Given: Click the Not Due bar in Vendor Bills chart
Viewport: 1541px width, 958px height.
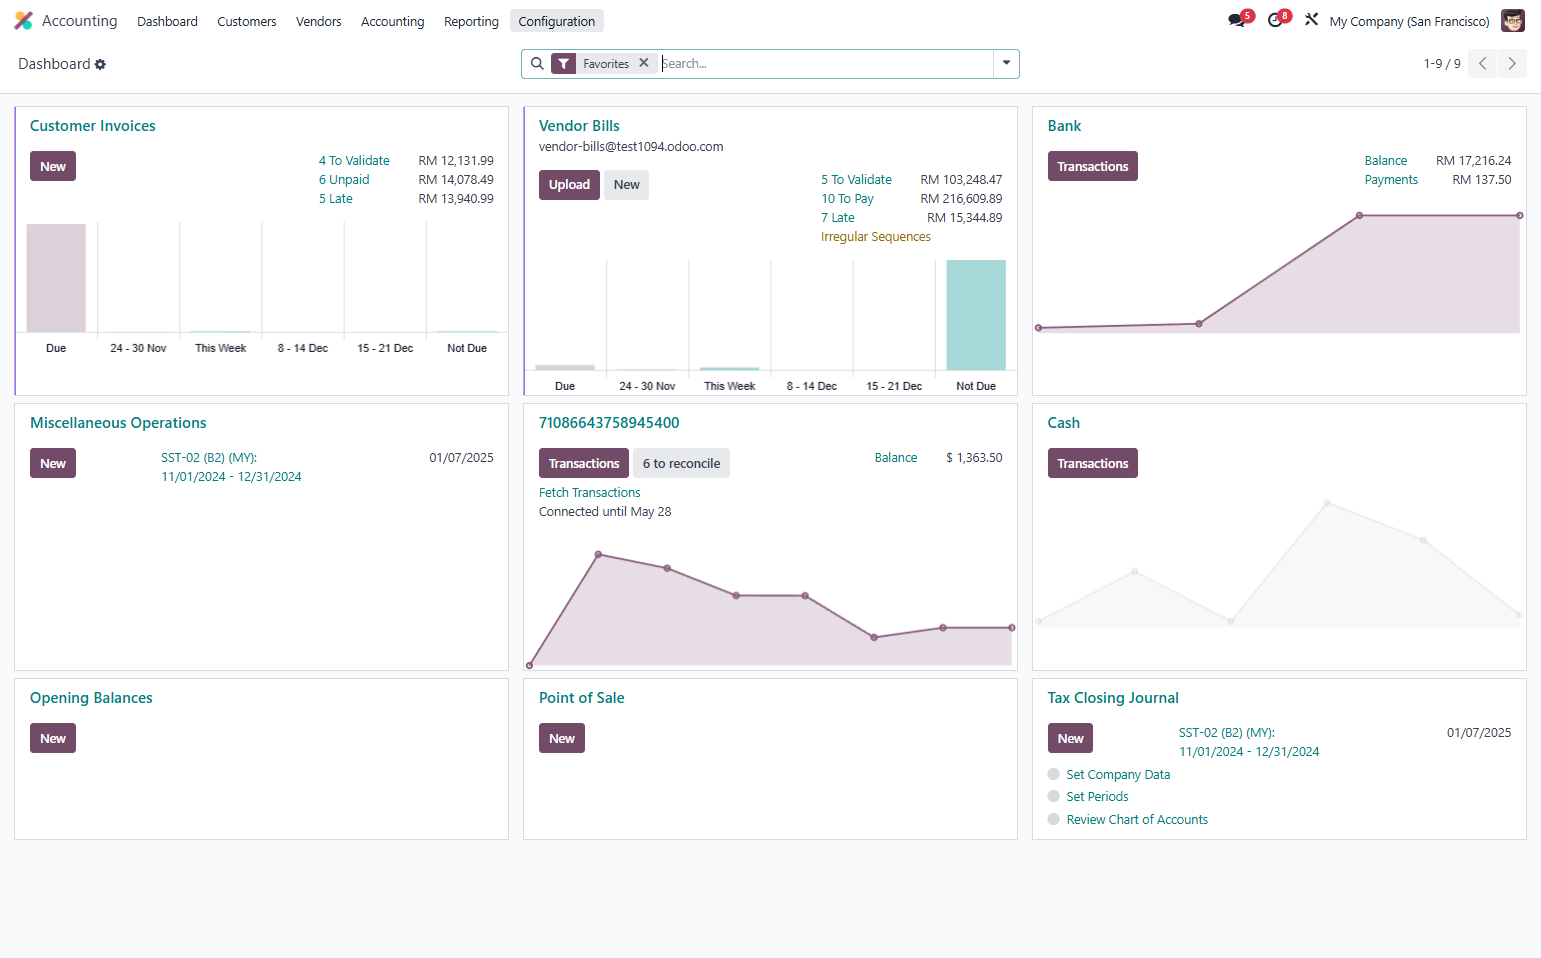Looking at the screenshot, I should [976, 315].
